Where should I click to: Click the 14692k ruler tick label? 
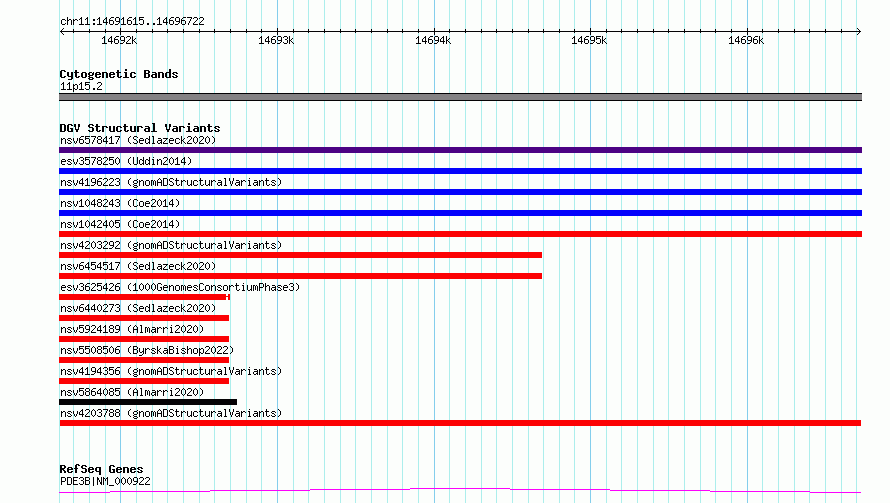pos(119,40)
